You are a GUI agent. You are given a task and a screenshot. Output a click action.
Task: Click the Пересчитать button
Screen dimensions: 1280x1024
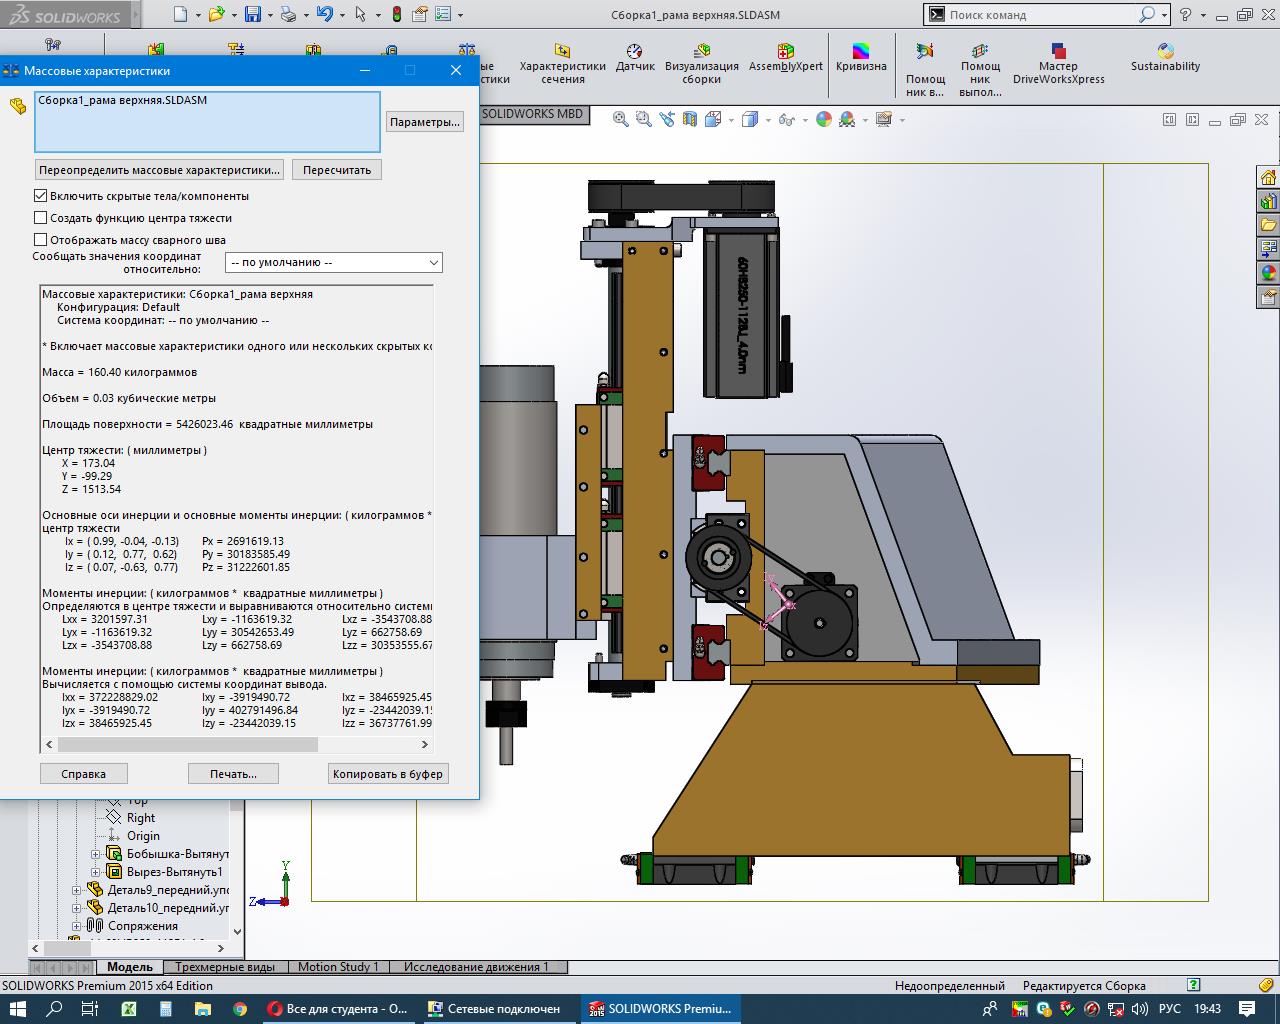(x=336, y=170)
